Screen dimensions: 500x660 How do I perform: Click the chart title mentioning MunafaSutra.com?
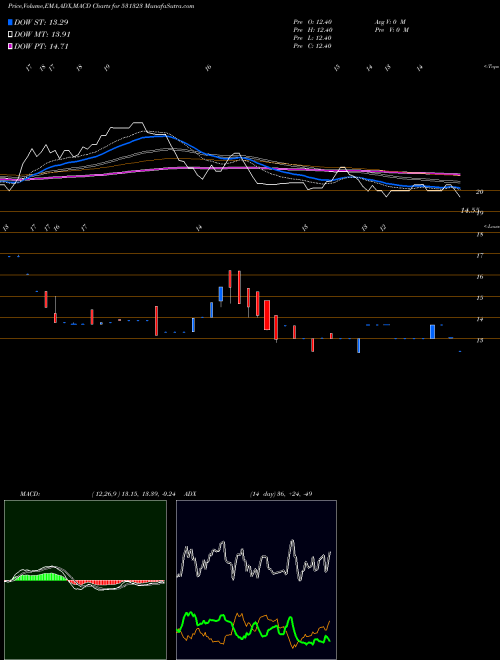point(101,6)
